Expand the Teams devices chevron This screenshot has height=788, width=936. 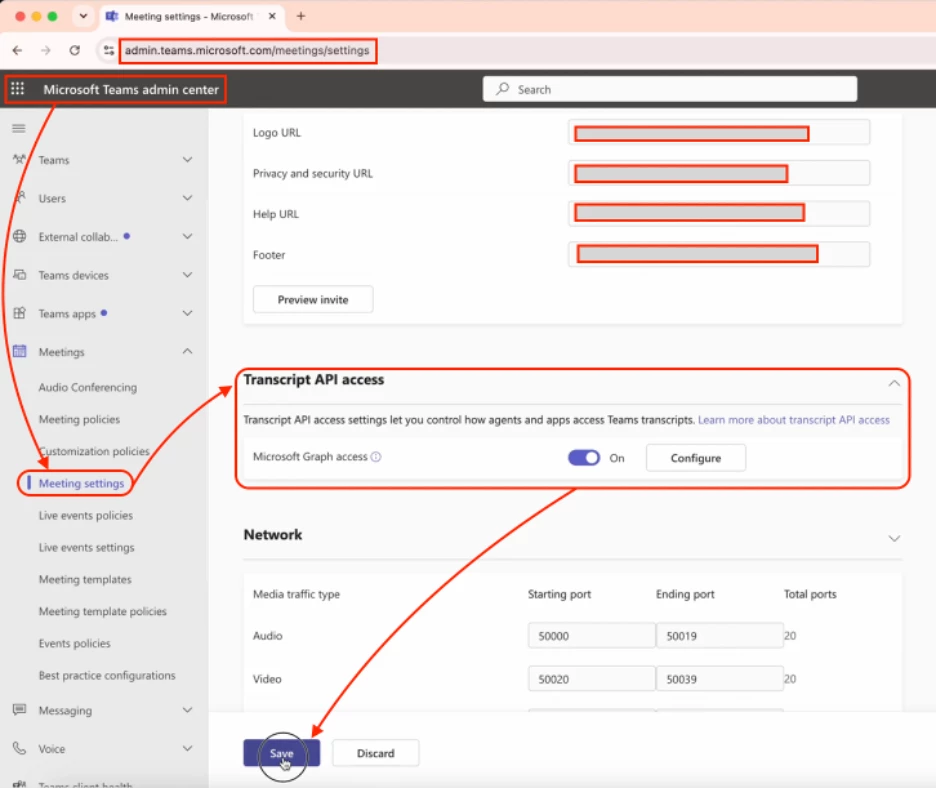pos(187,275)
